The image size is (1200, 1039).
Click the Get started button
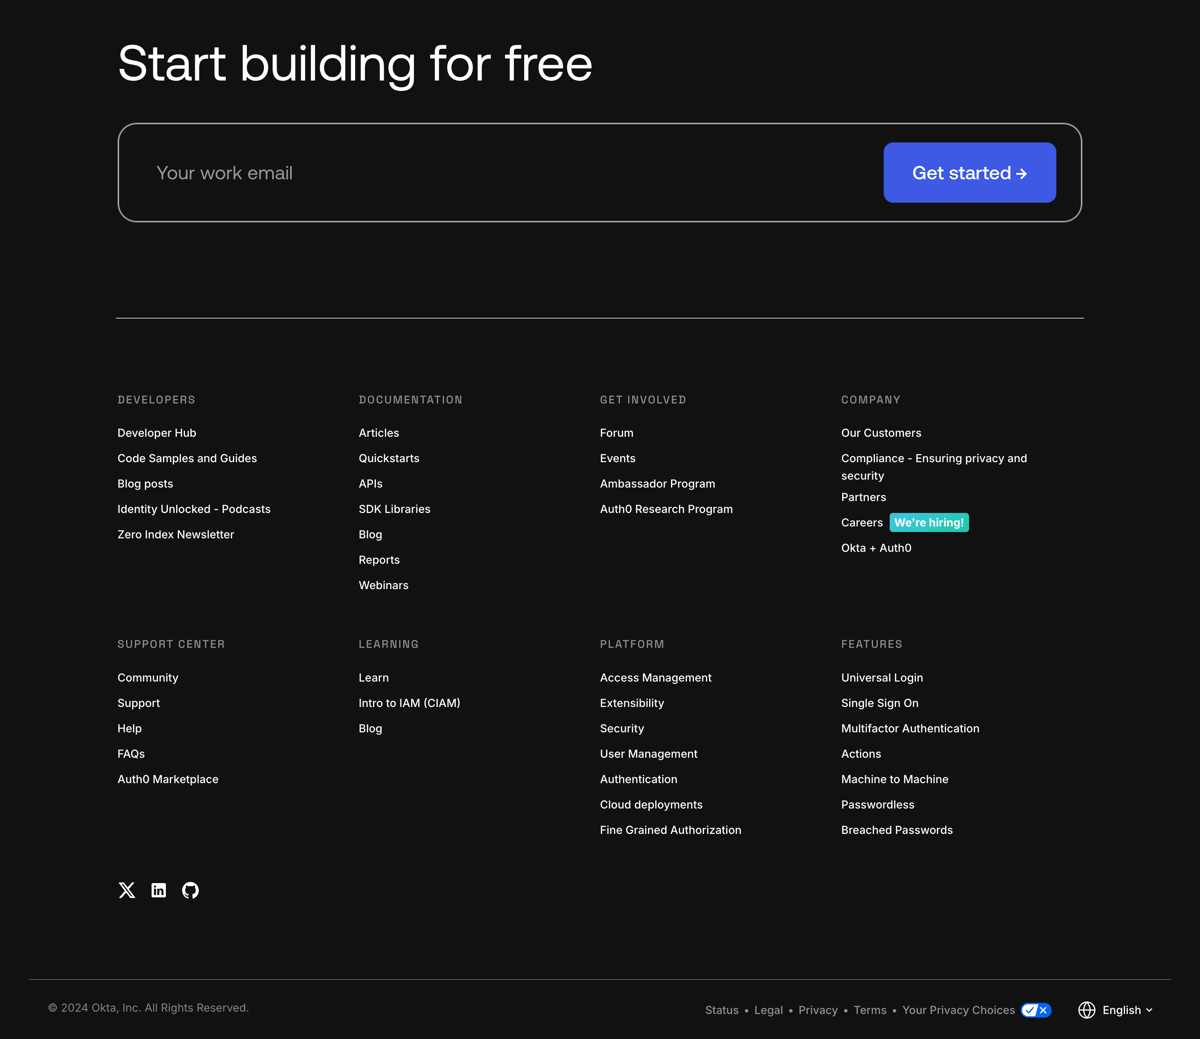(968, 172)
